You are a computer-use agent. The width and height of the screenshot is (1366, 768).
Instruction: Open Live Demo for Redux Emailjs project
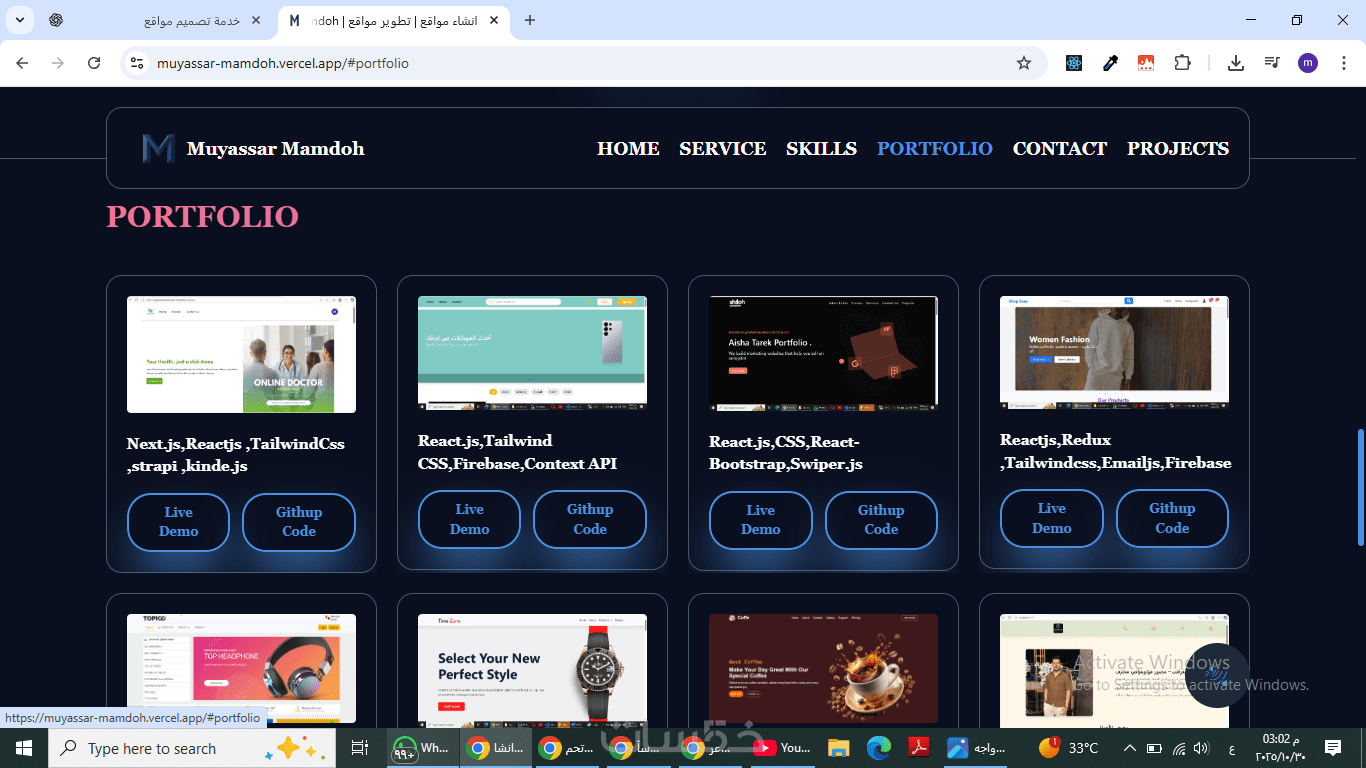1051,518
